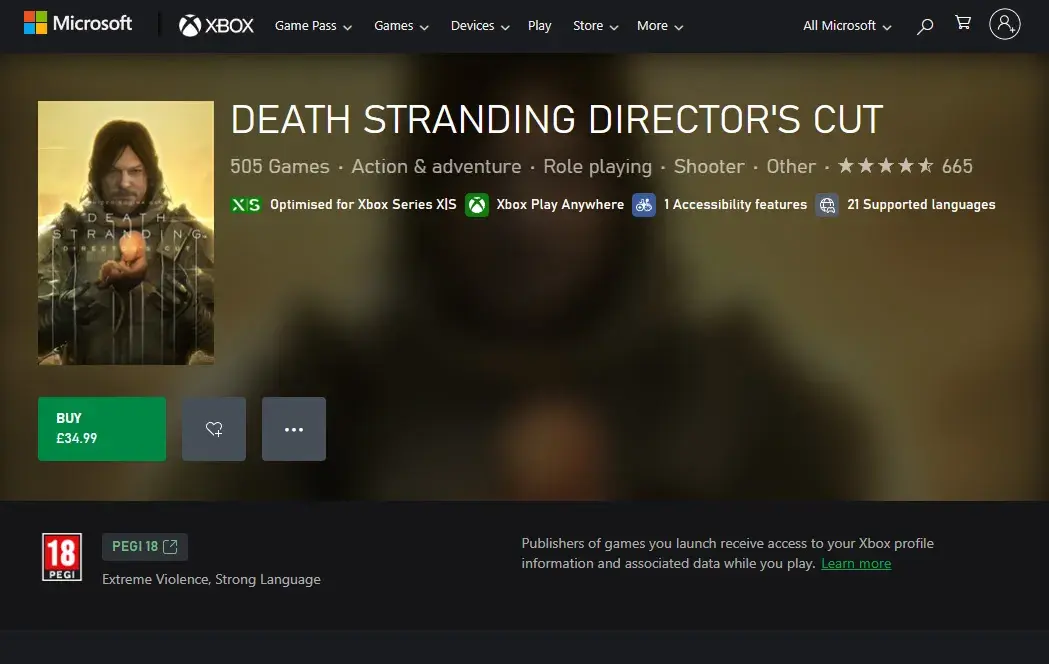Click the Death Stranding cover art thumbnail
1049x664 pixels.
126,233
